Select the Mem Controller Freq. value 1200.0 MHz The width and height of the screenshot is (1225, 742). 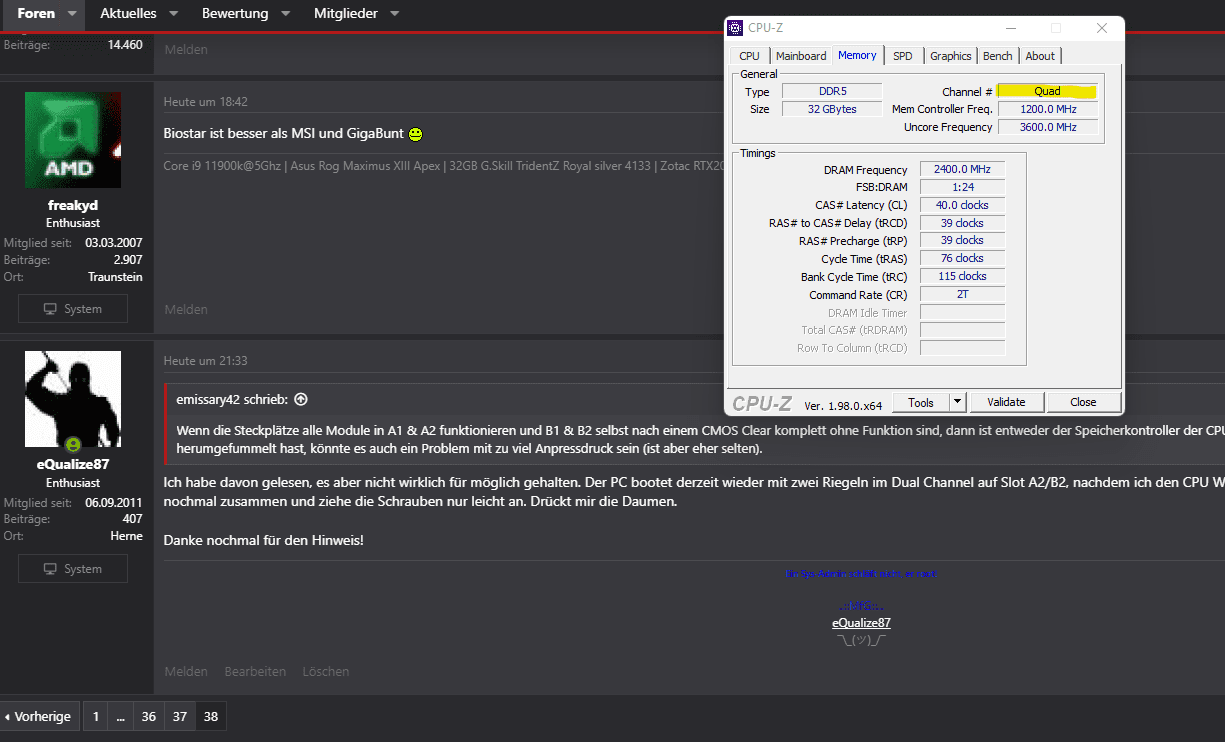(x=1047, y=109)
